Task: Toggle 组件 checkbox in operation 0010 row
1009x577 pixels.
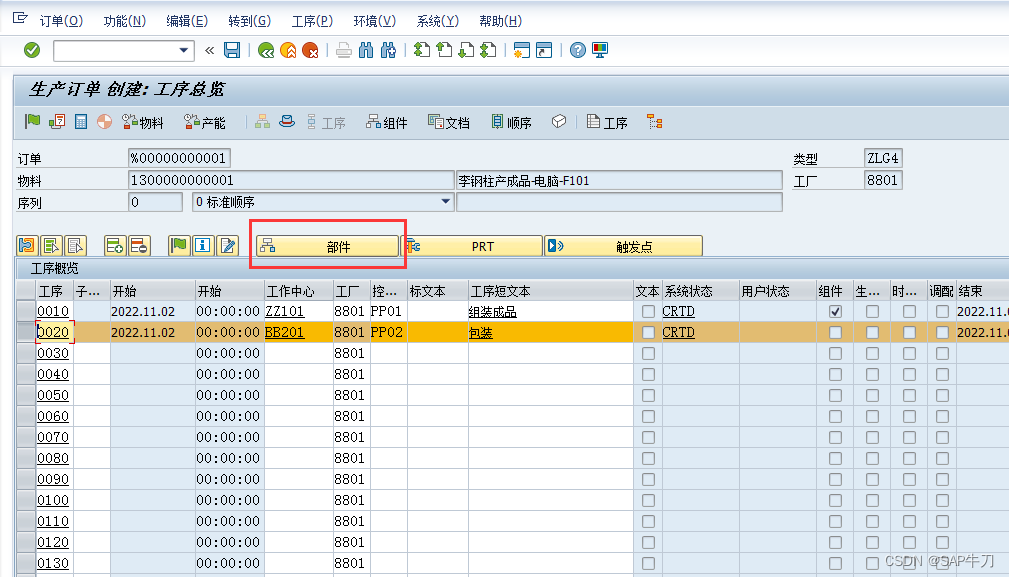Action: click(x=835, y=311)
